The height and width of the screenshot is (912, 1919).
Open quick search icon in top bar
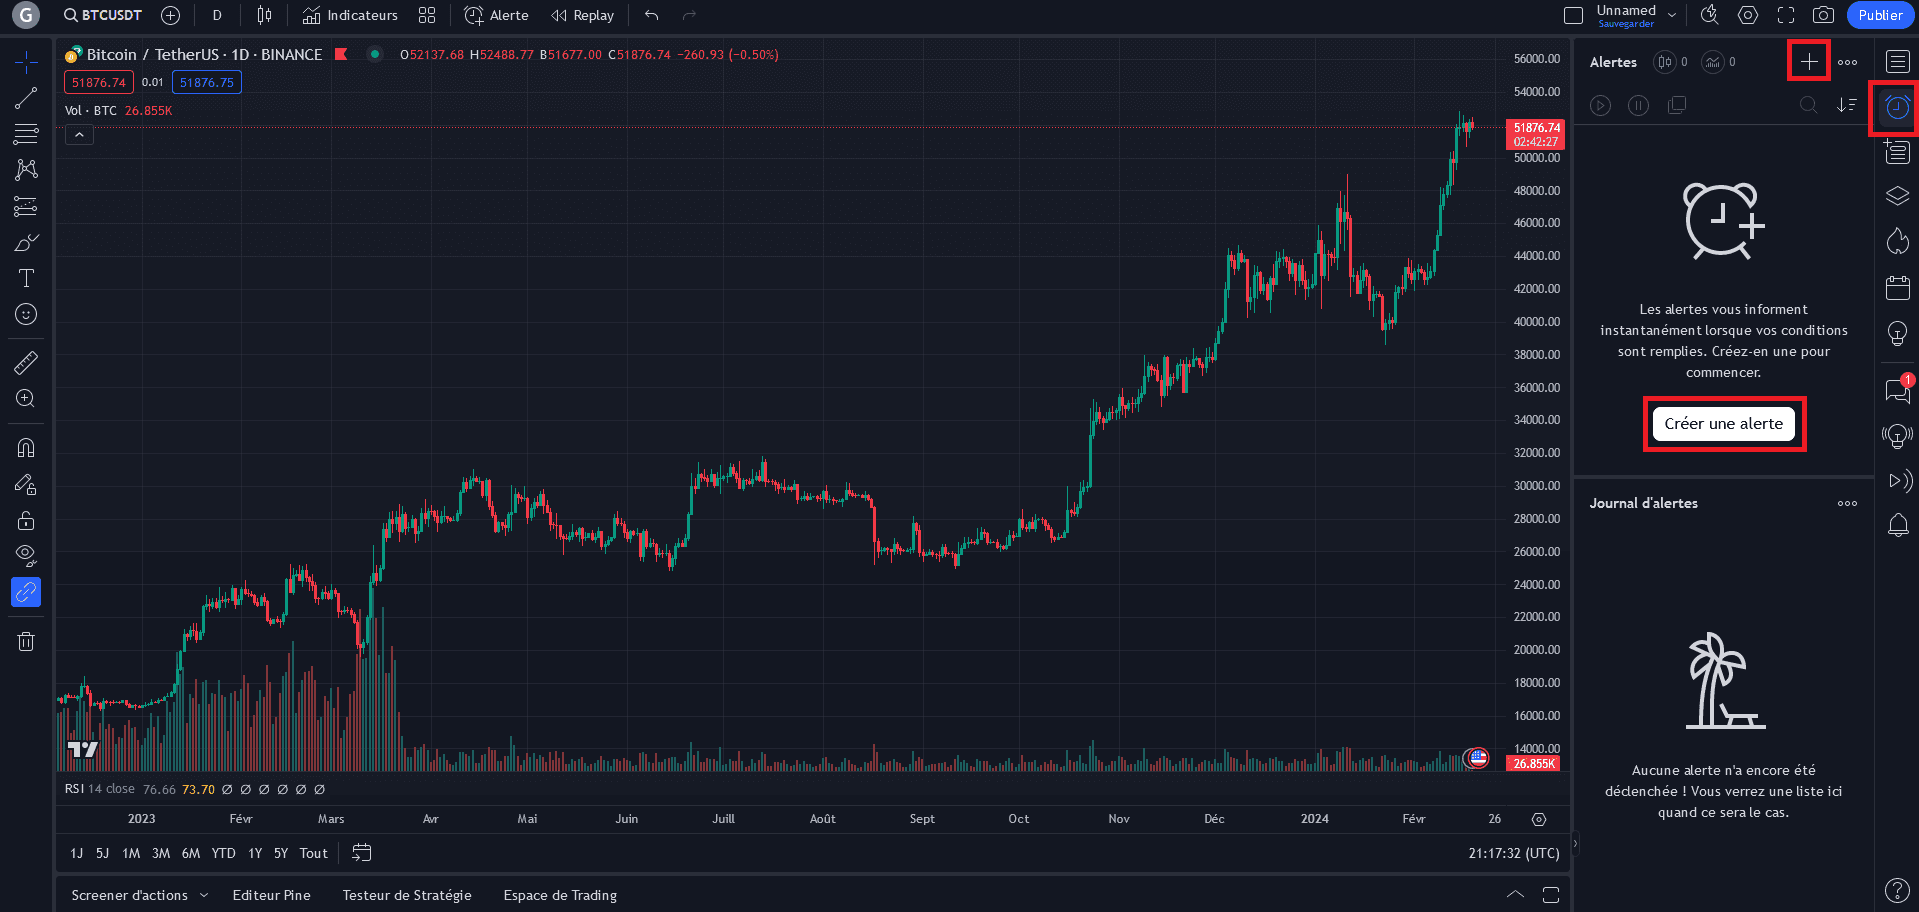1710,15
